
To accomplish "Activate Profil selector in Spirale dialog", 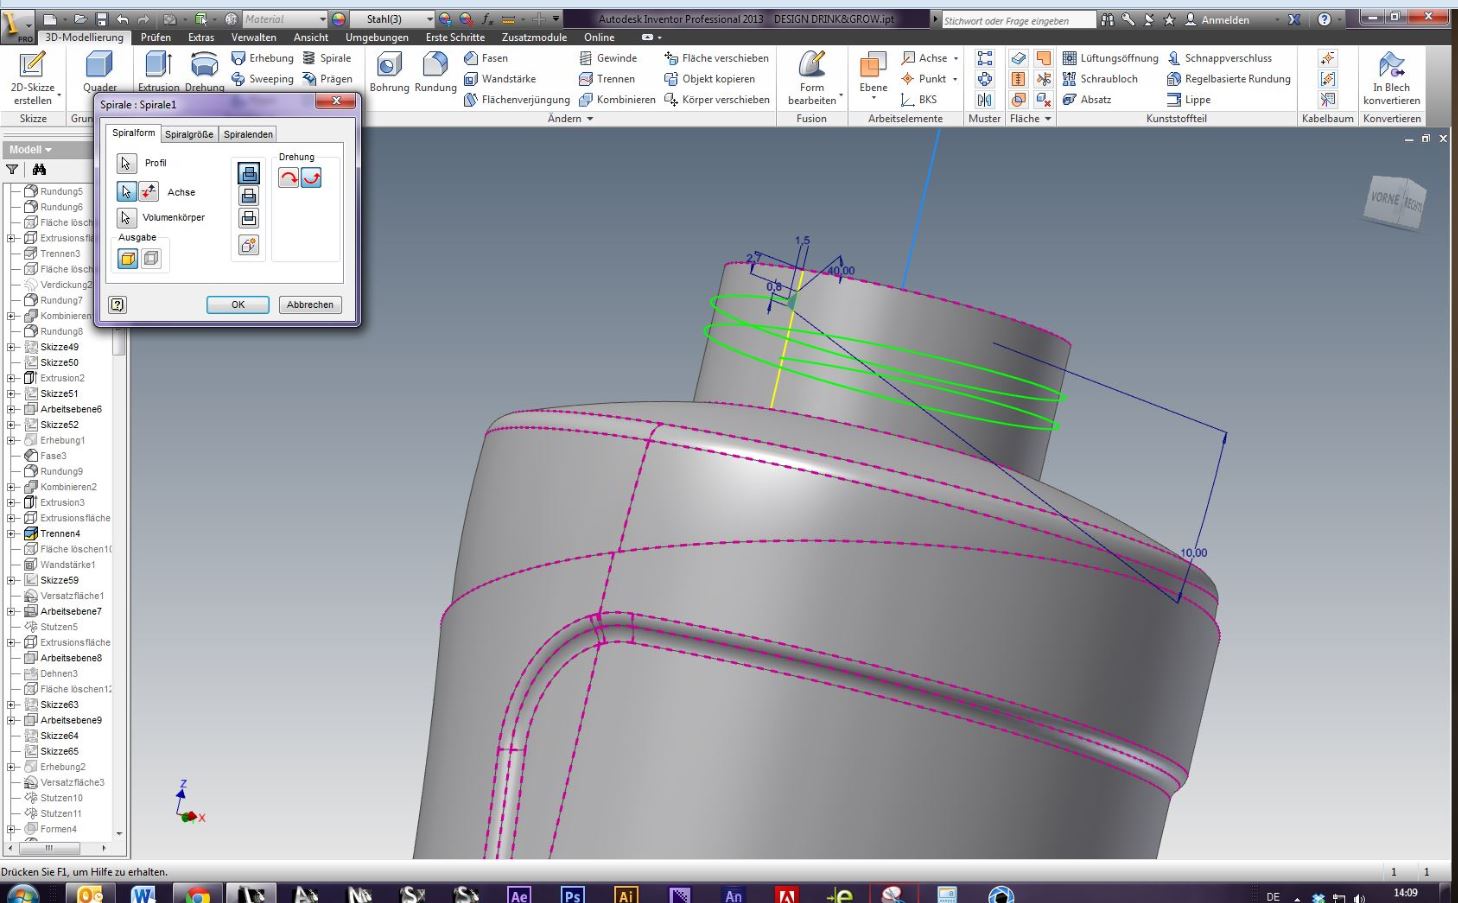I will tap(126, 163).
